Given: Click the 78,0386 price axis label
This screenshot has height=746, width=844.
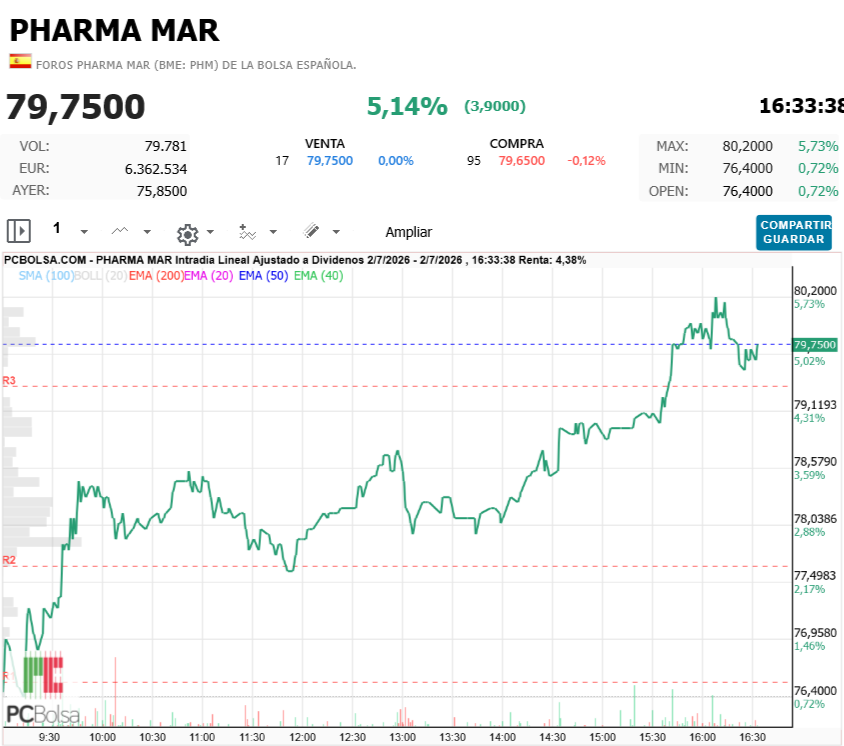Looking at the screenshot, I should click(815, 519).
